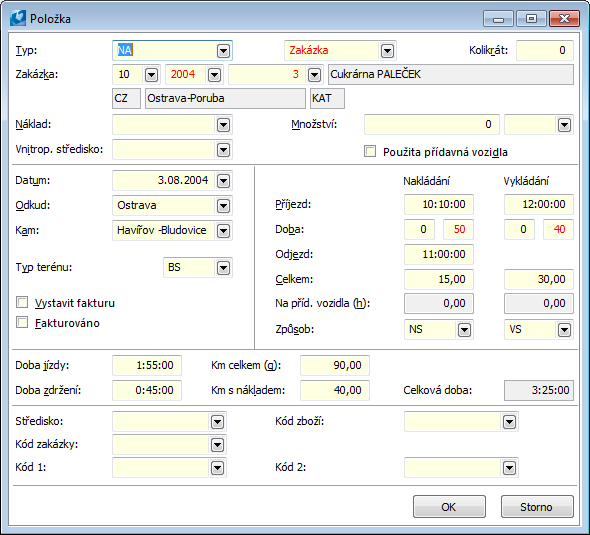
Task: Expand the Náklad dropdown
Action: 223,125
